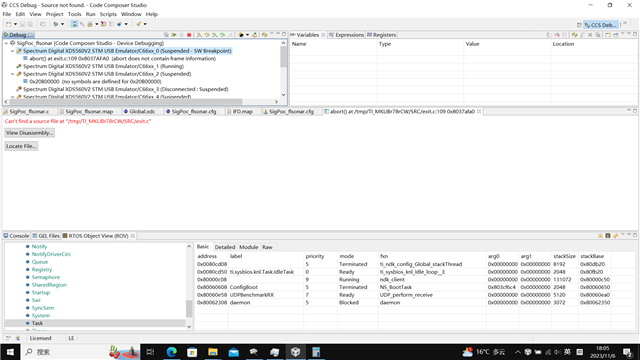Viewport: 640px width, 360px height.
Task: Click the green Resume button in Debug toolbar
Action: [x=174, y=35]
